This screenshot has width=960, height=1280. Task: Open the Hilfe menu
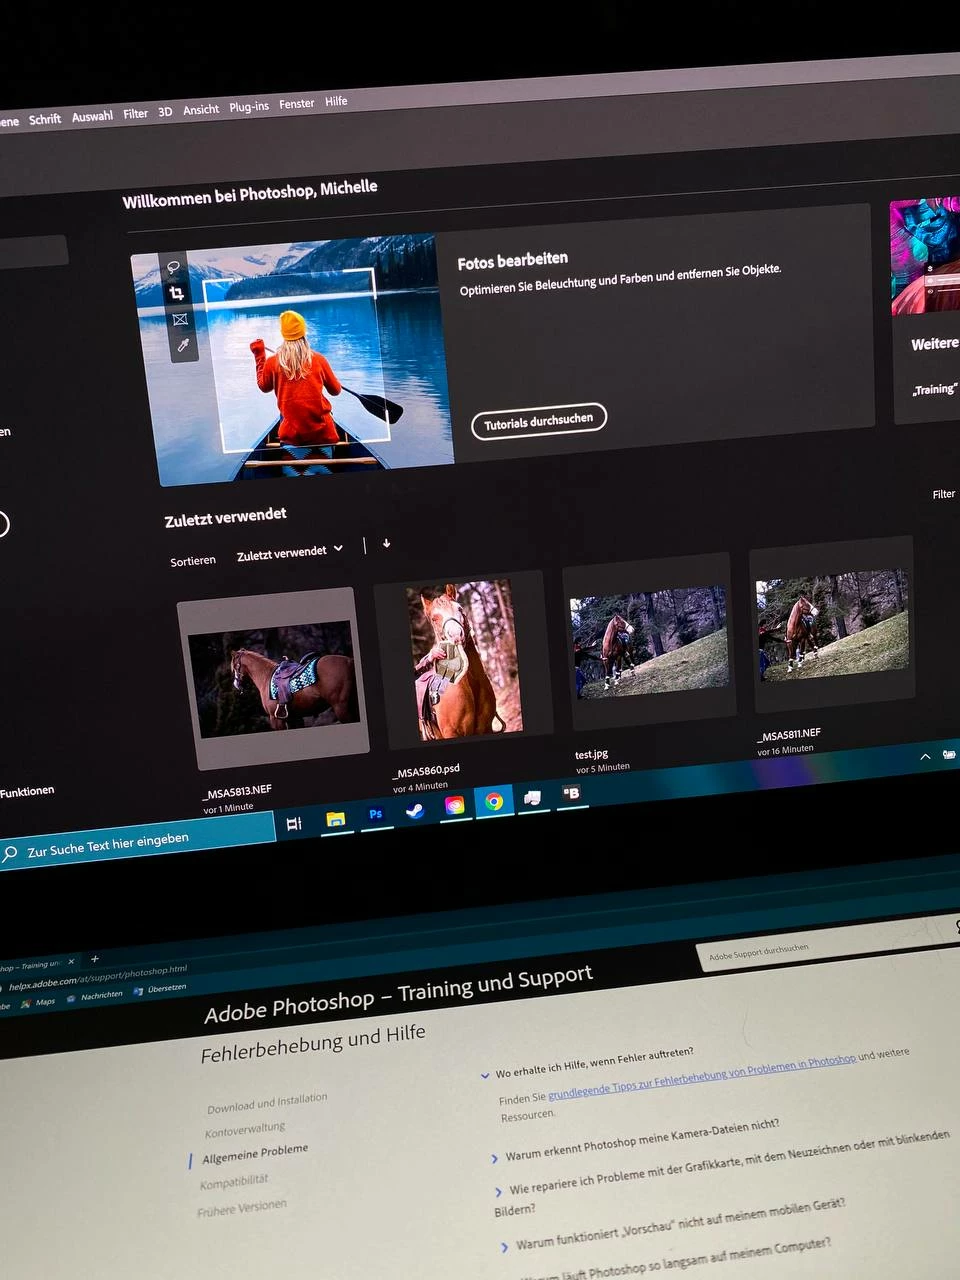click(336, 101)
